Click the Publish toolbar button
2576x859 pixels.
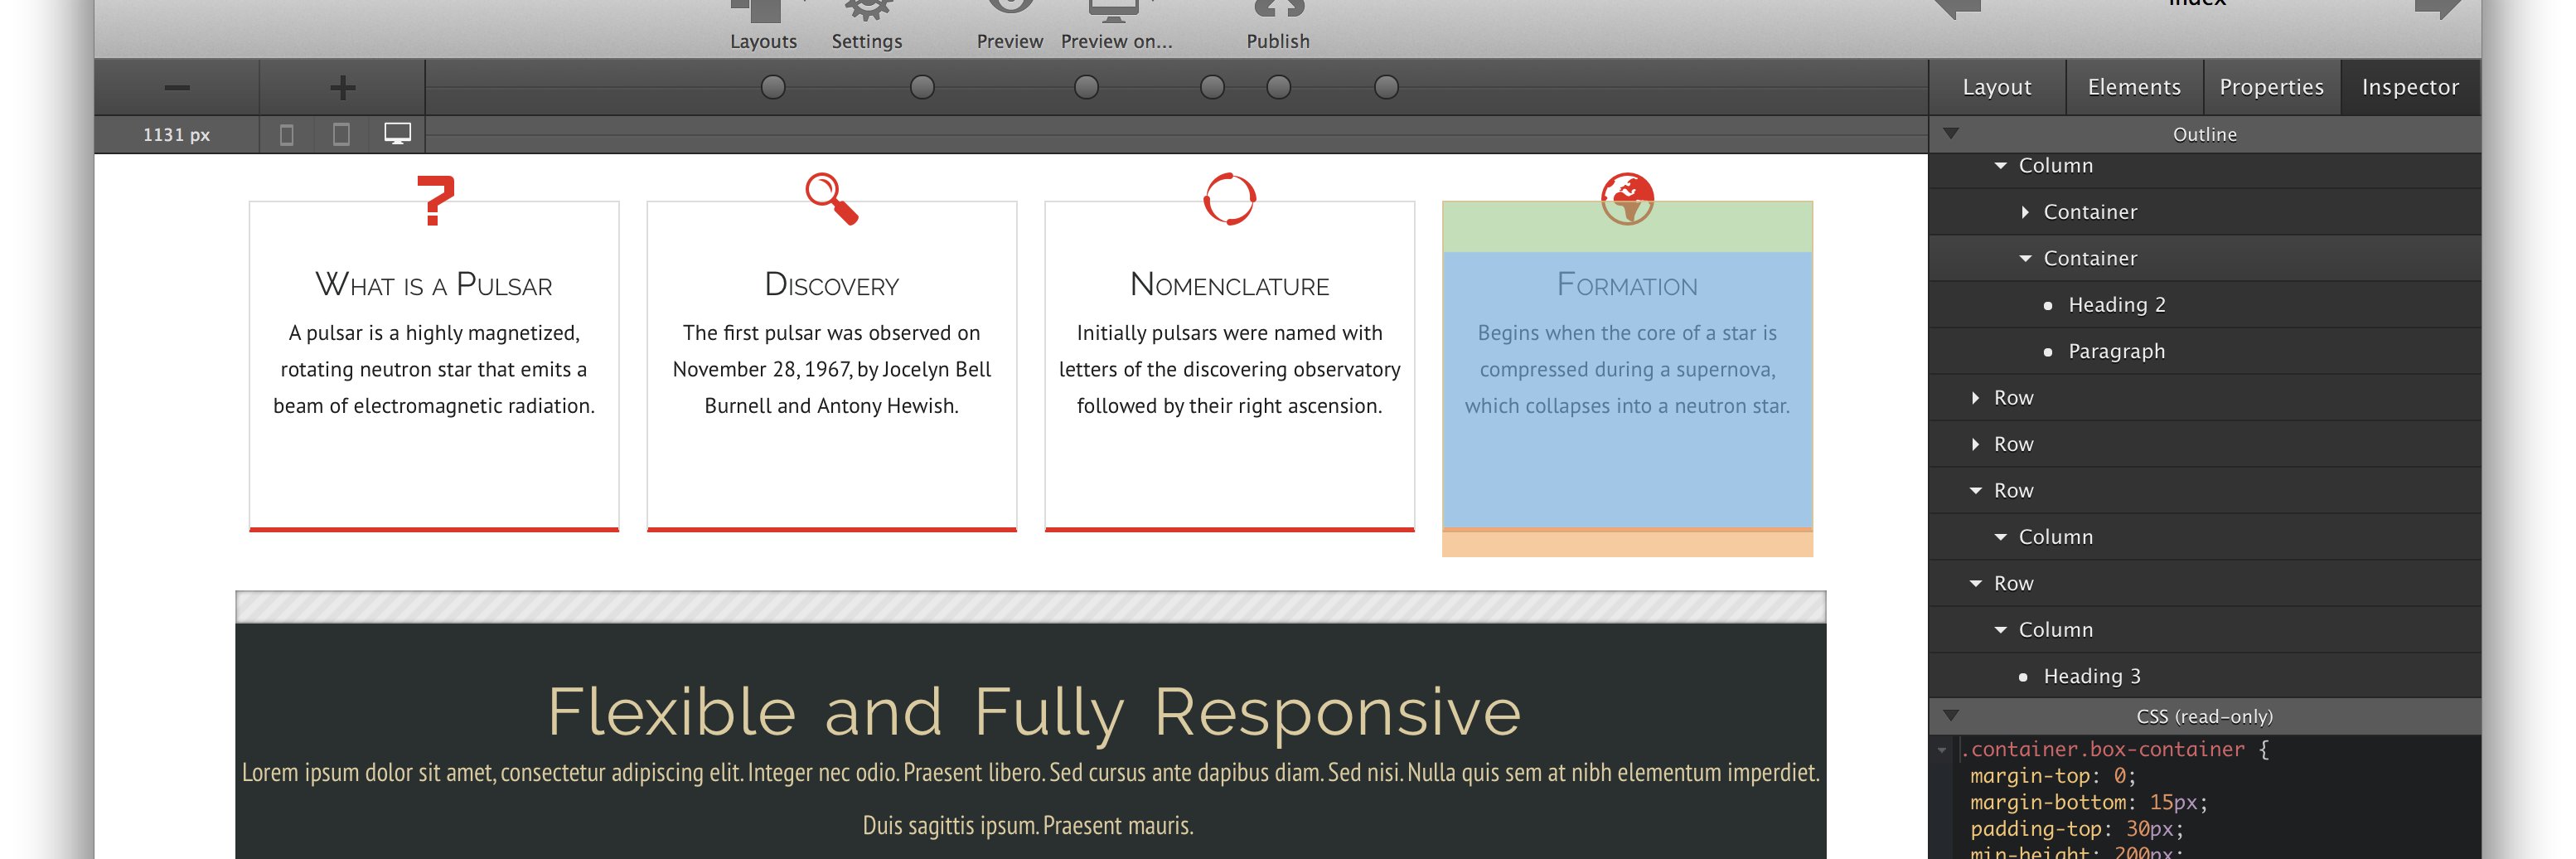click(x=1278, y=26)
